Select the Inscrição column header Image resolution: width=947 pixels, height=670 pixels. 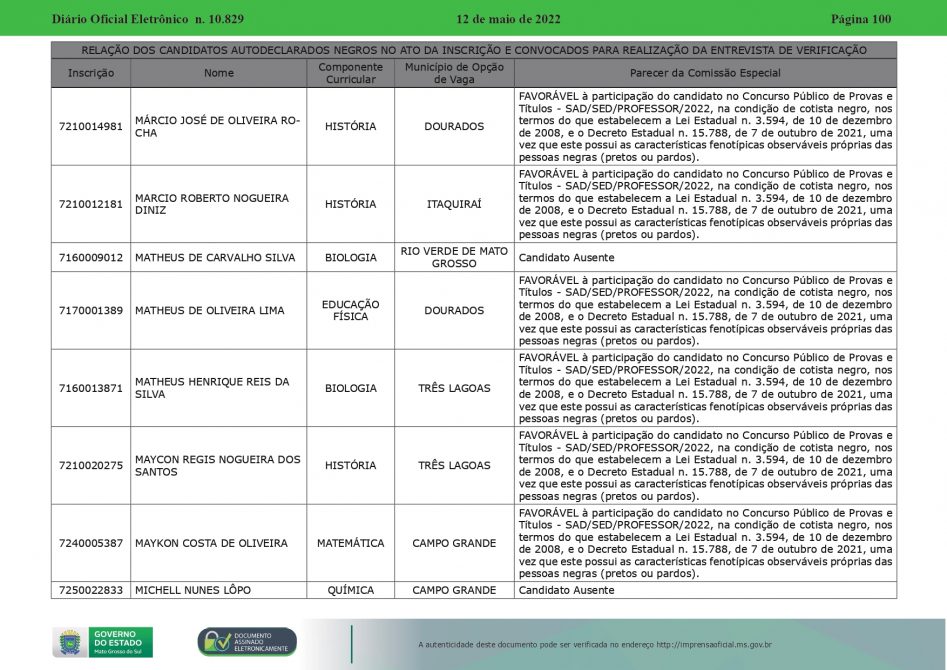pyautogui.click(x=91, y=73)
